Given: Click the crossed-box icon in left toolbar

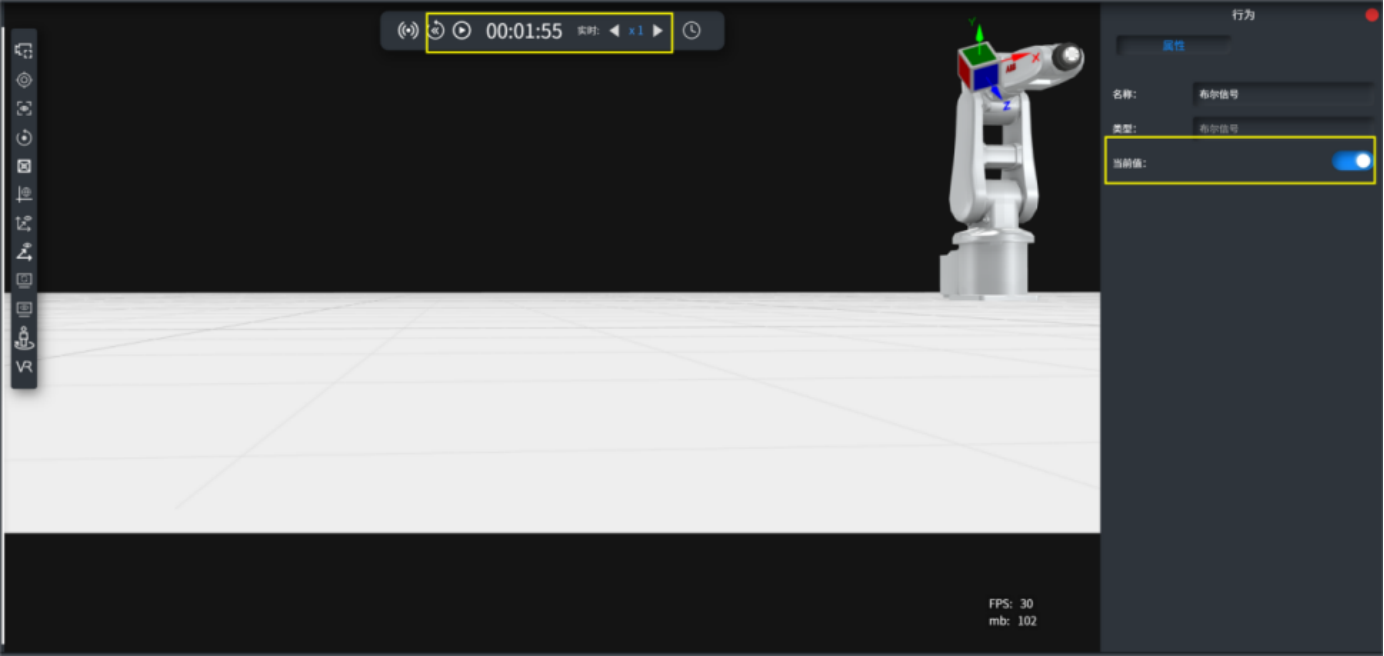Looking at the screenshot, I should 24,166.
